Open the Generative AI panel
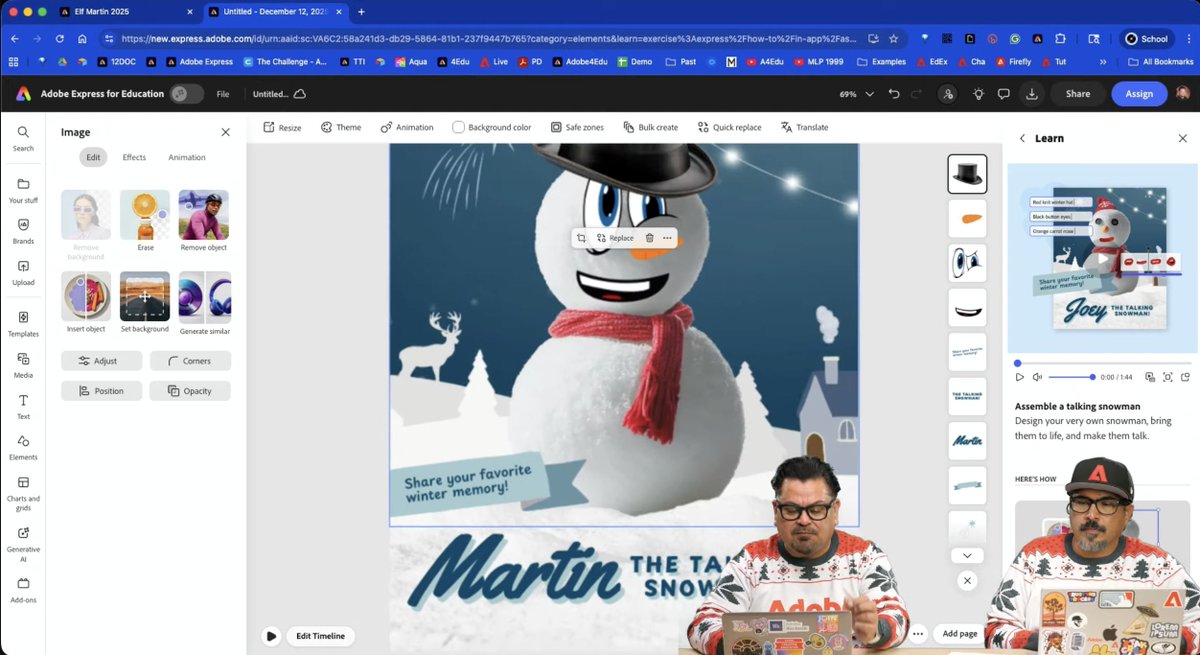 point(23,543)
